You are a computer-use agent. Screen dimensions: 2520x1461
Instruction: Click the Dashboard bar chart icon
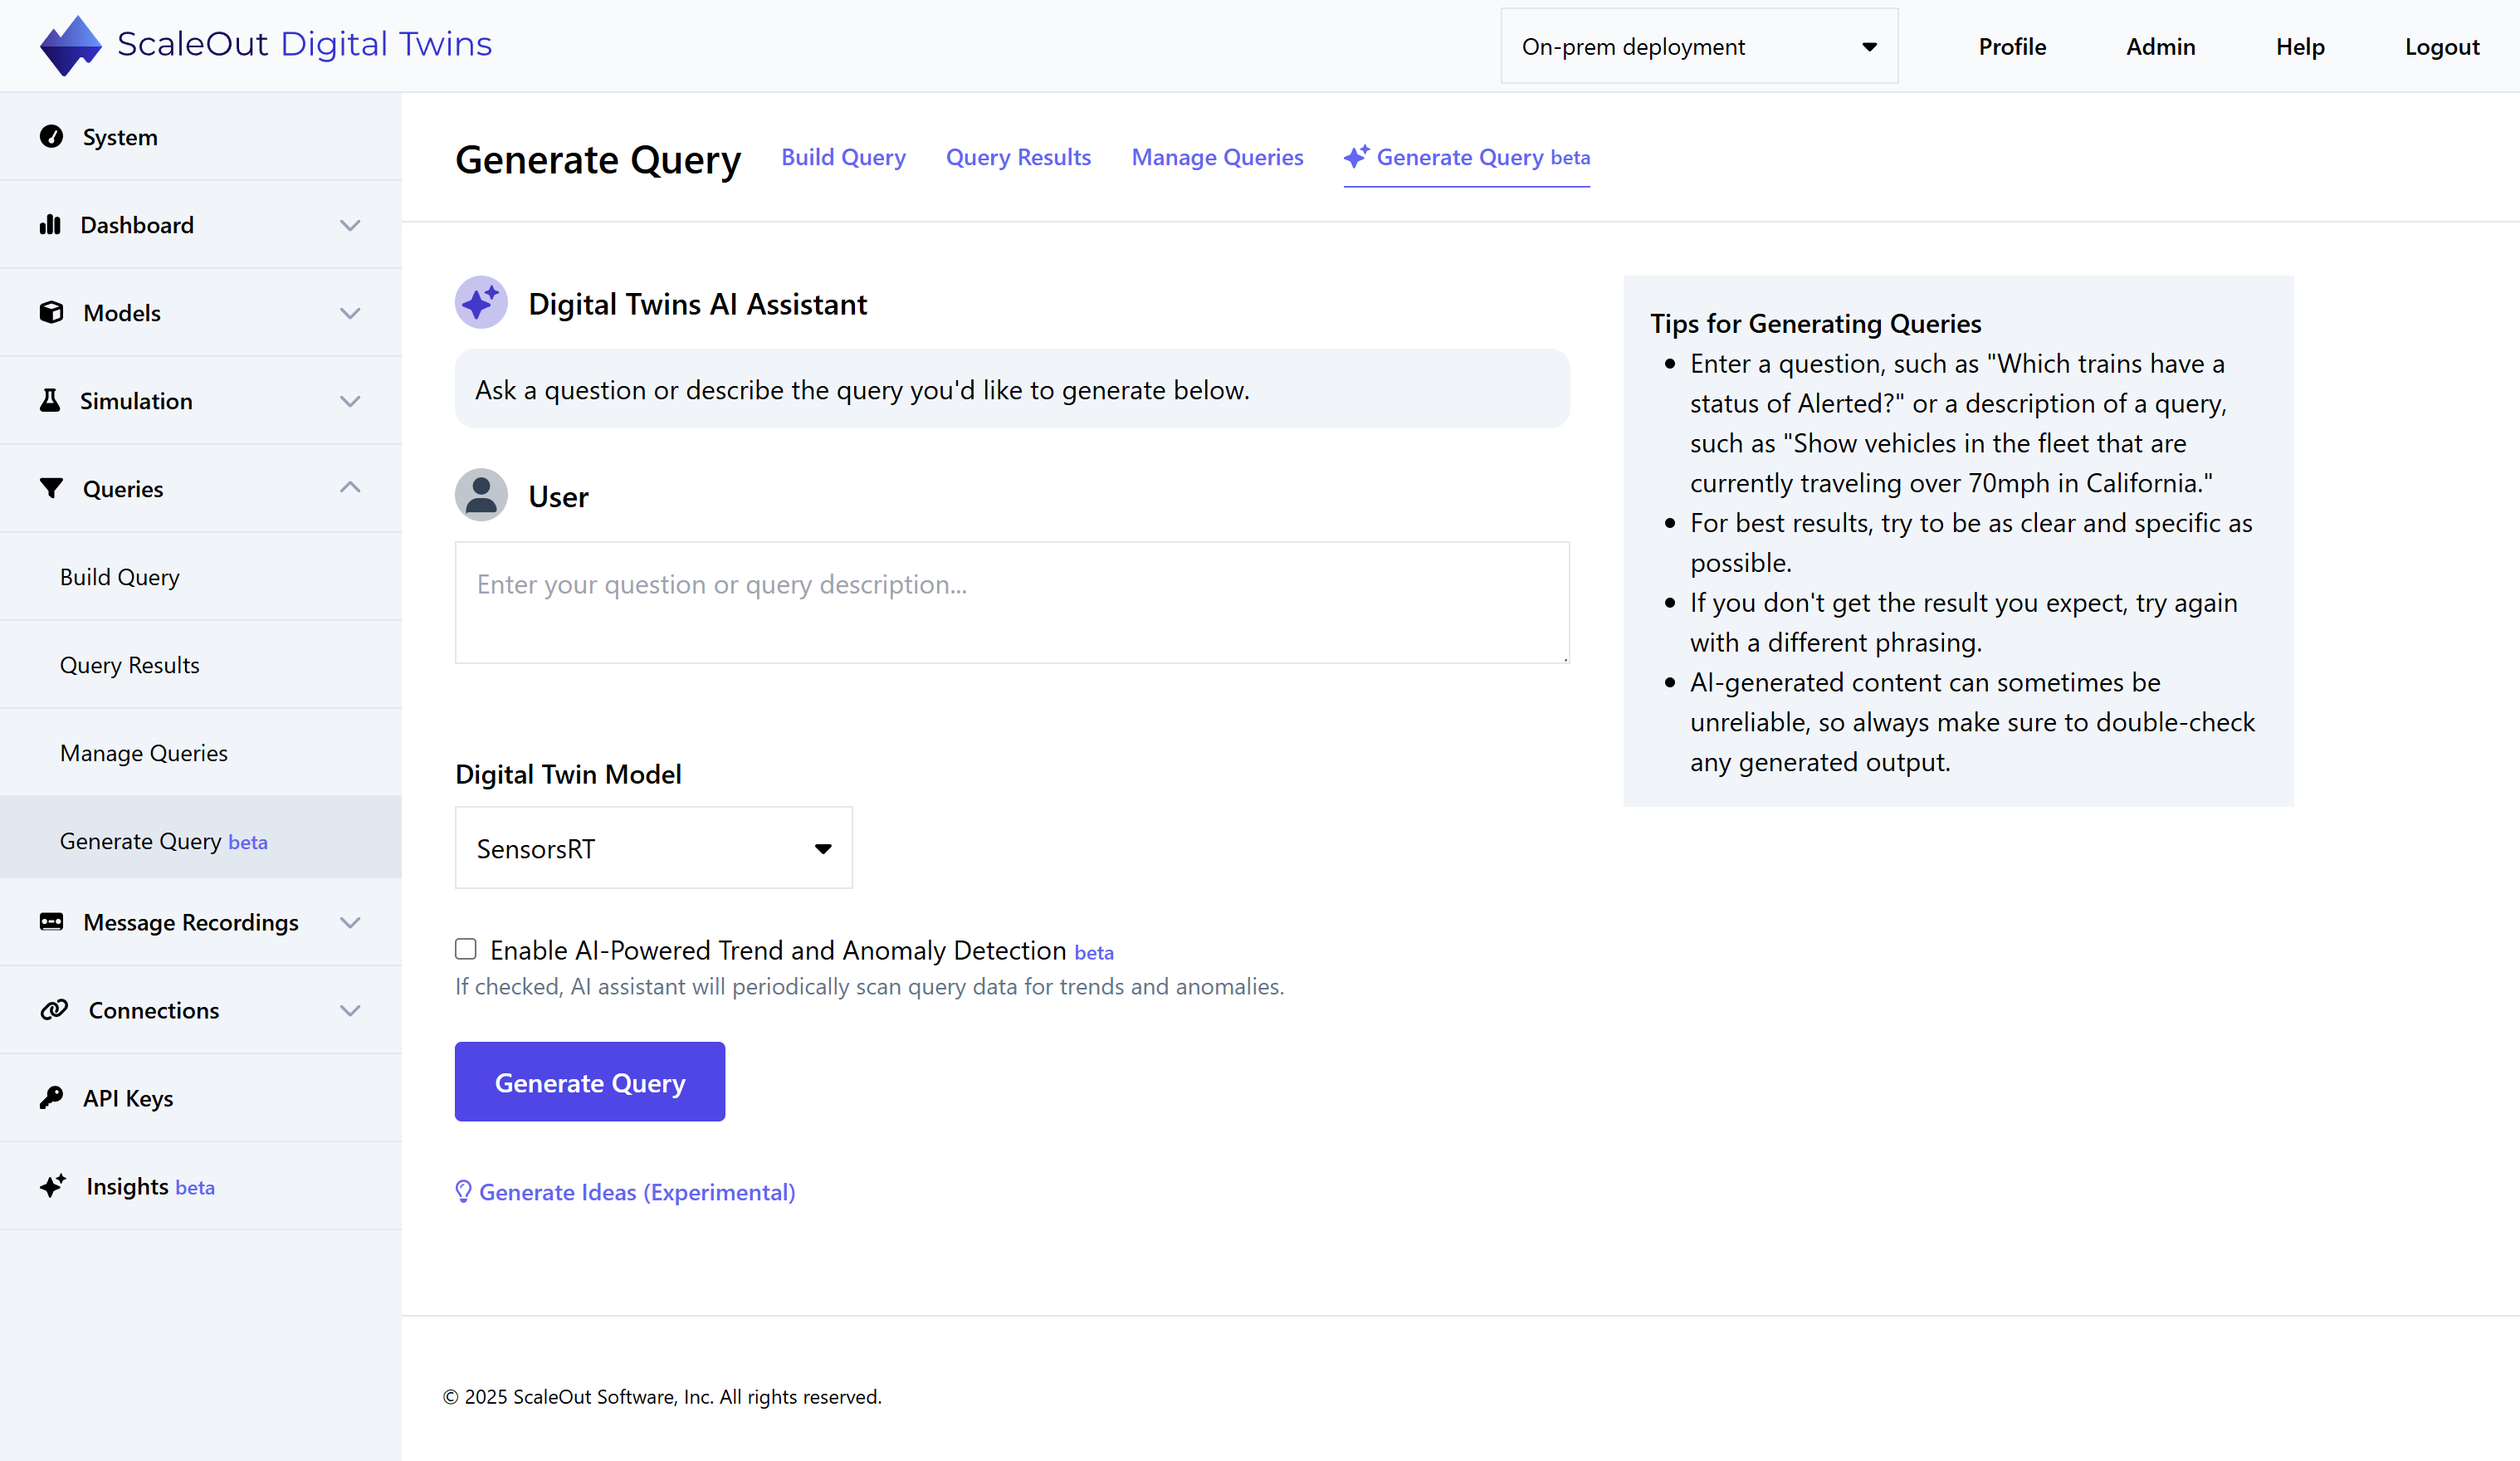(x=50, y=224)
